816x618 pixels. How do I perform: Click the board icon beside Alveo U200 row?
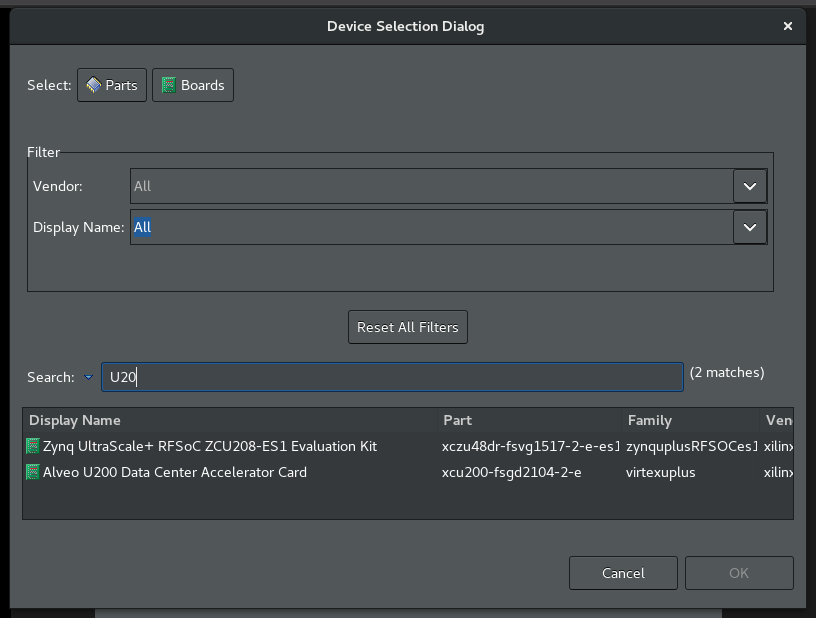(x=33, y=472)
